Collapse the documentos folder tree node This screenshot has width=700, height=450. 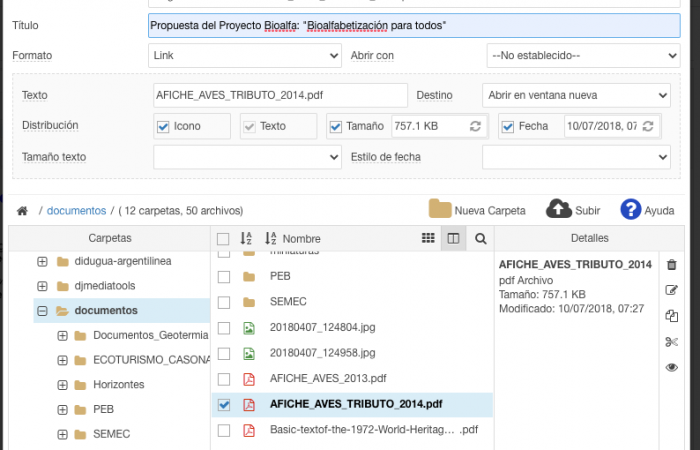42,311
